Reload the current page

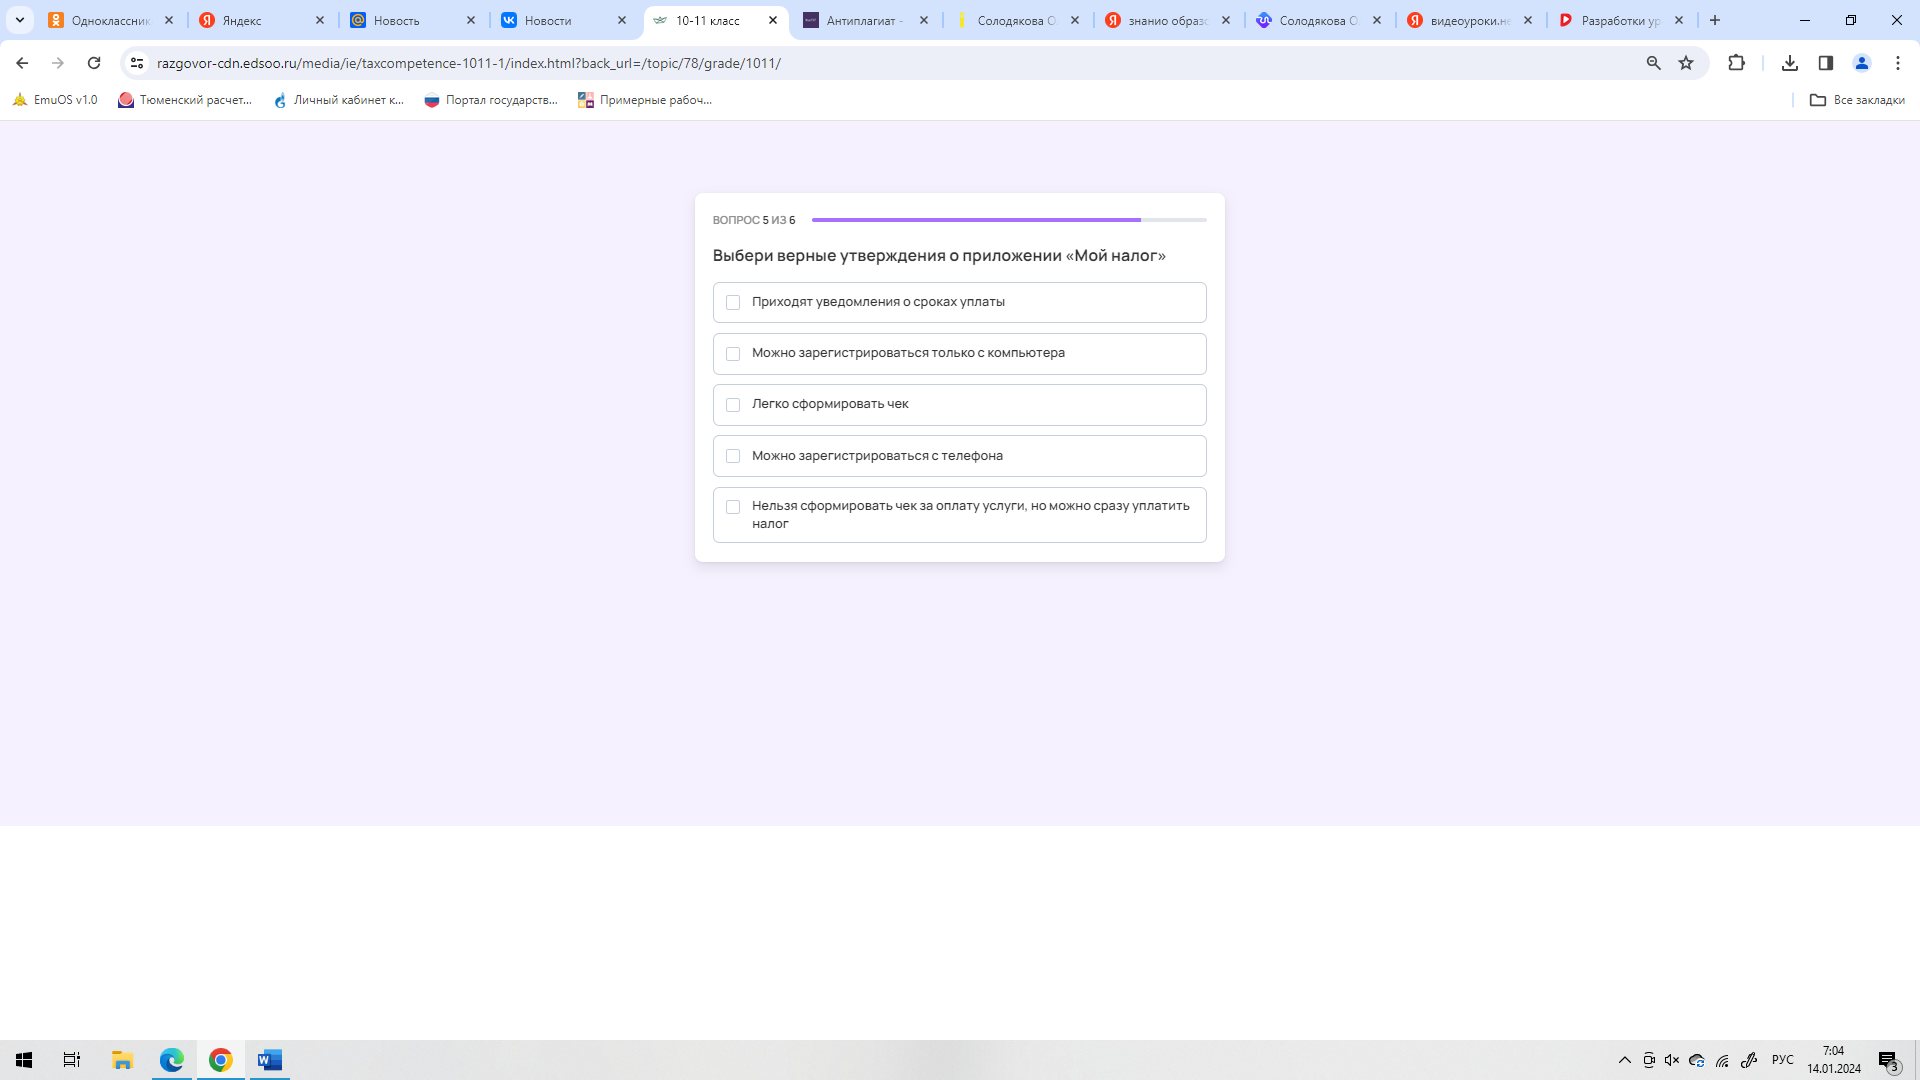94,63
